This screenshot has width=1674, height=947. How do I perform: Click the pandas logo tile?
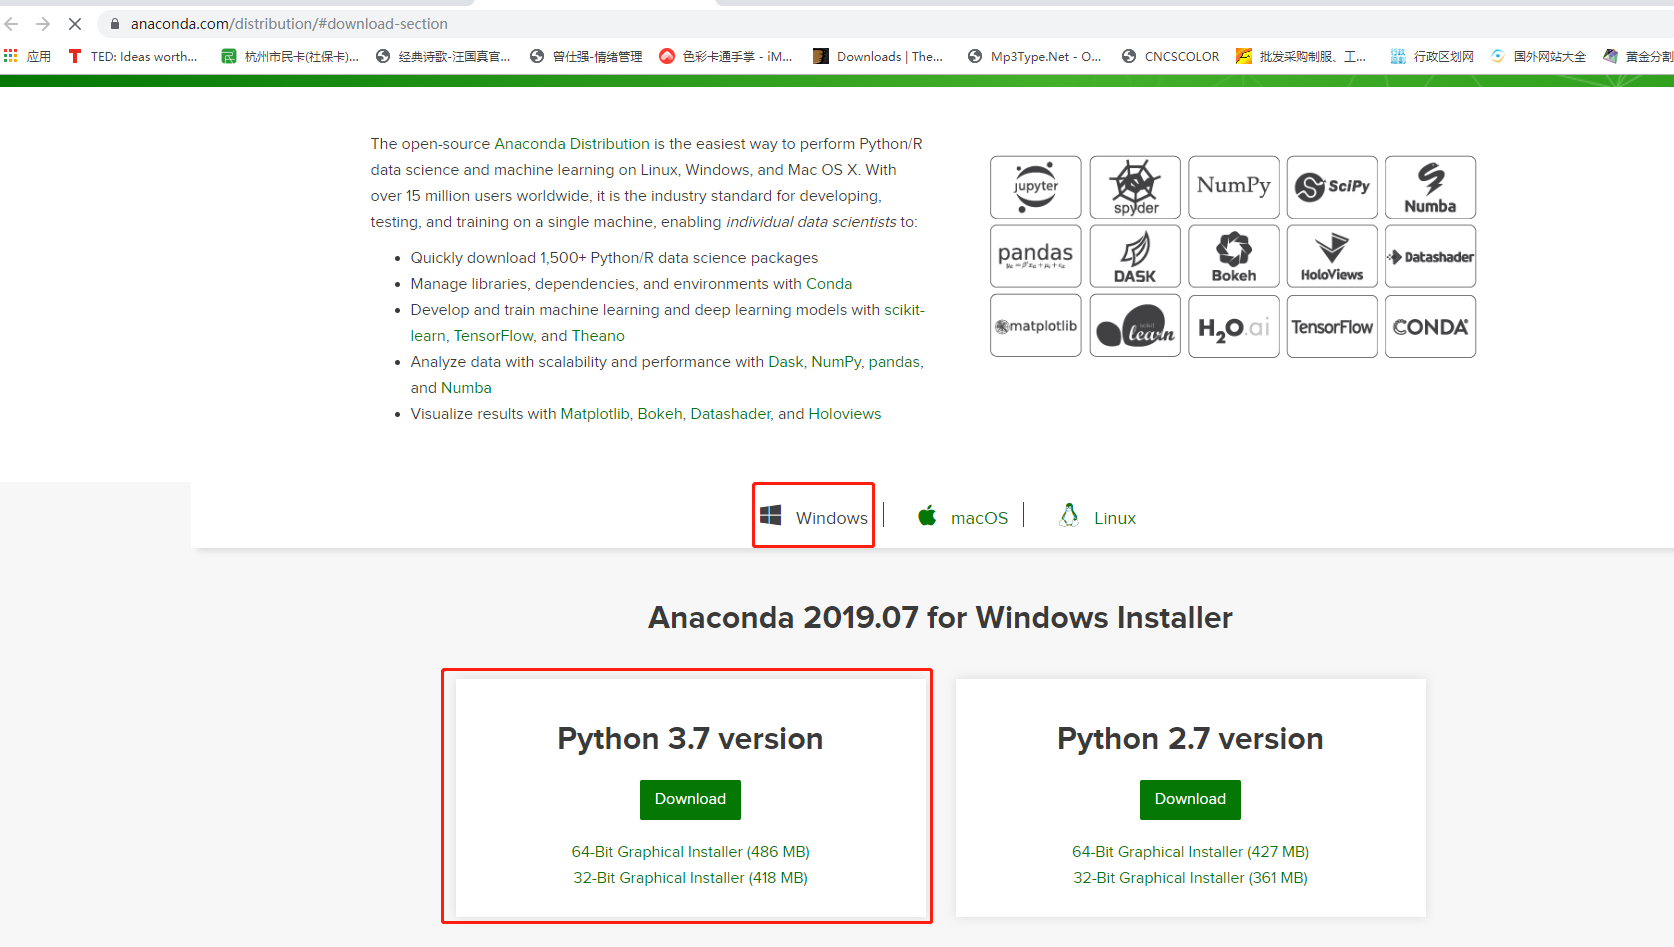[1035, 256]
